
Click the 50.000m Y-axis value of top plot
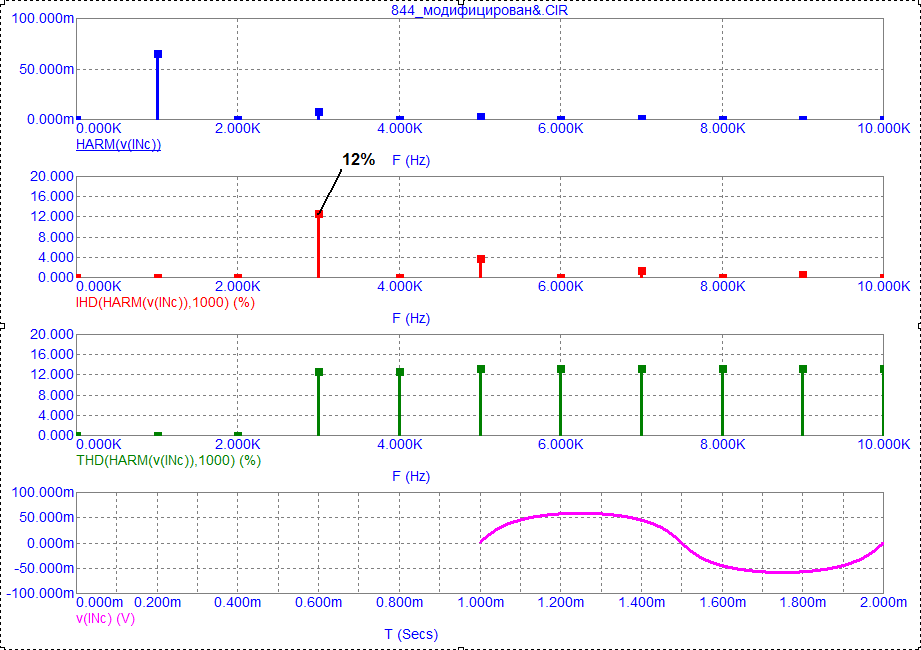point(46,69)
